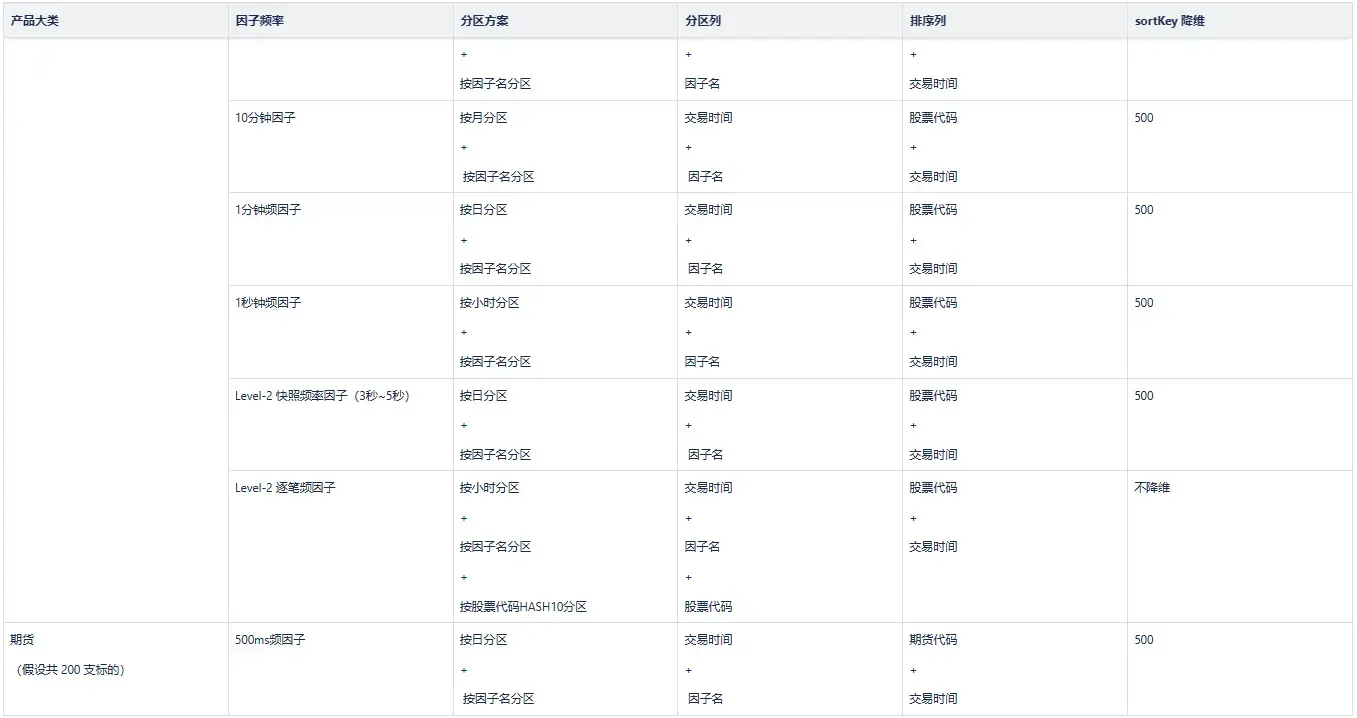Click 因子名 in 分区列 of the 1秒钟频因子 row

(x=703, y=362)
